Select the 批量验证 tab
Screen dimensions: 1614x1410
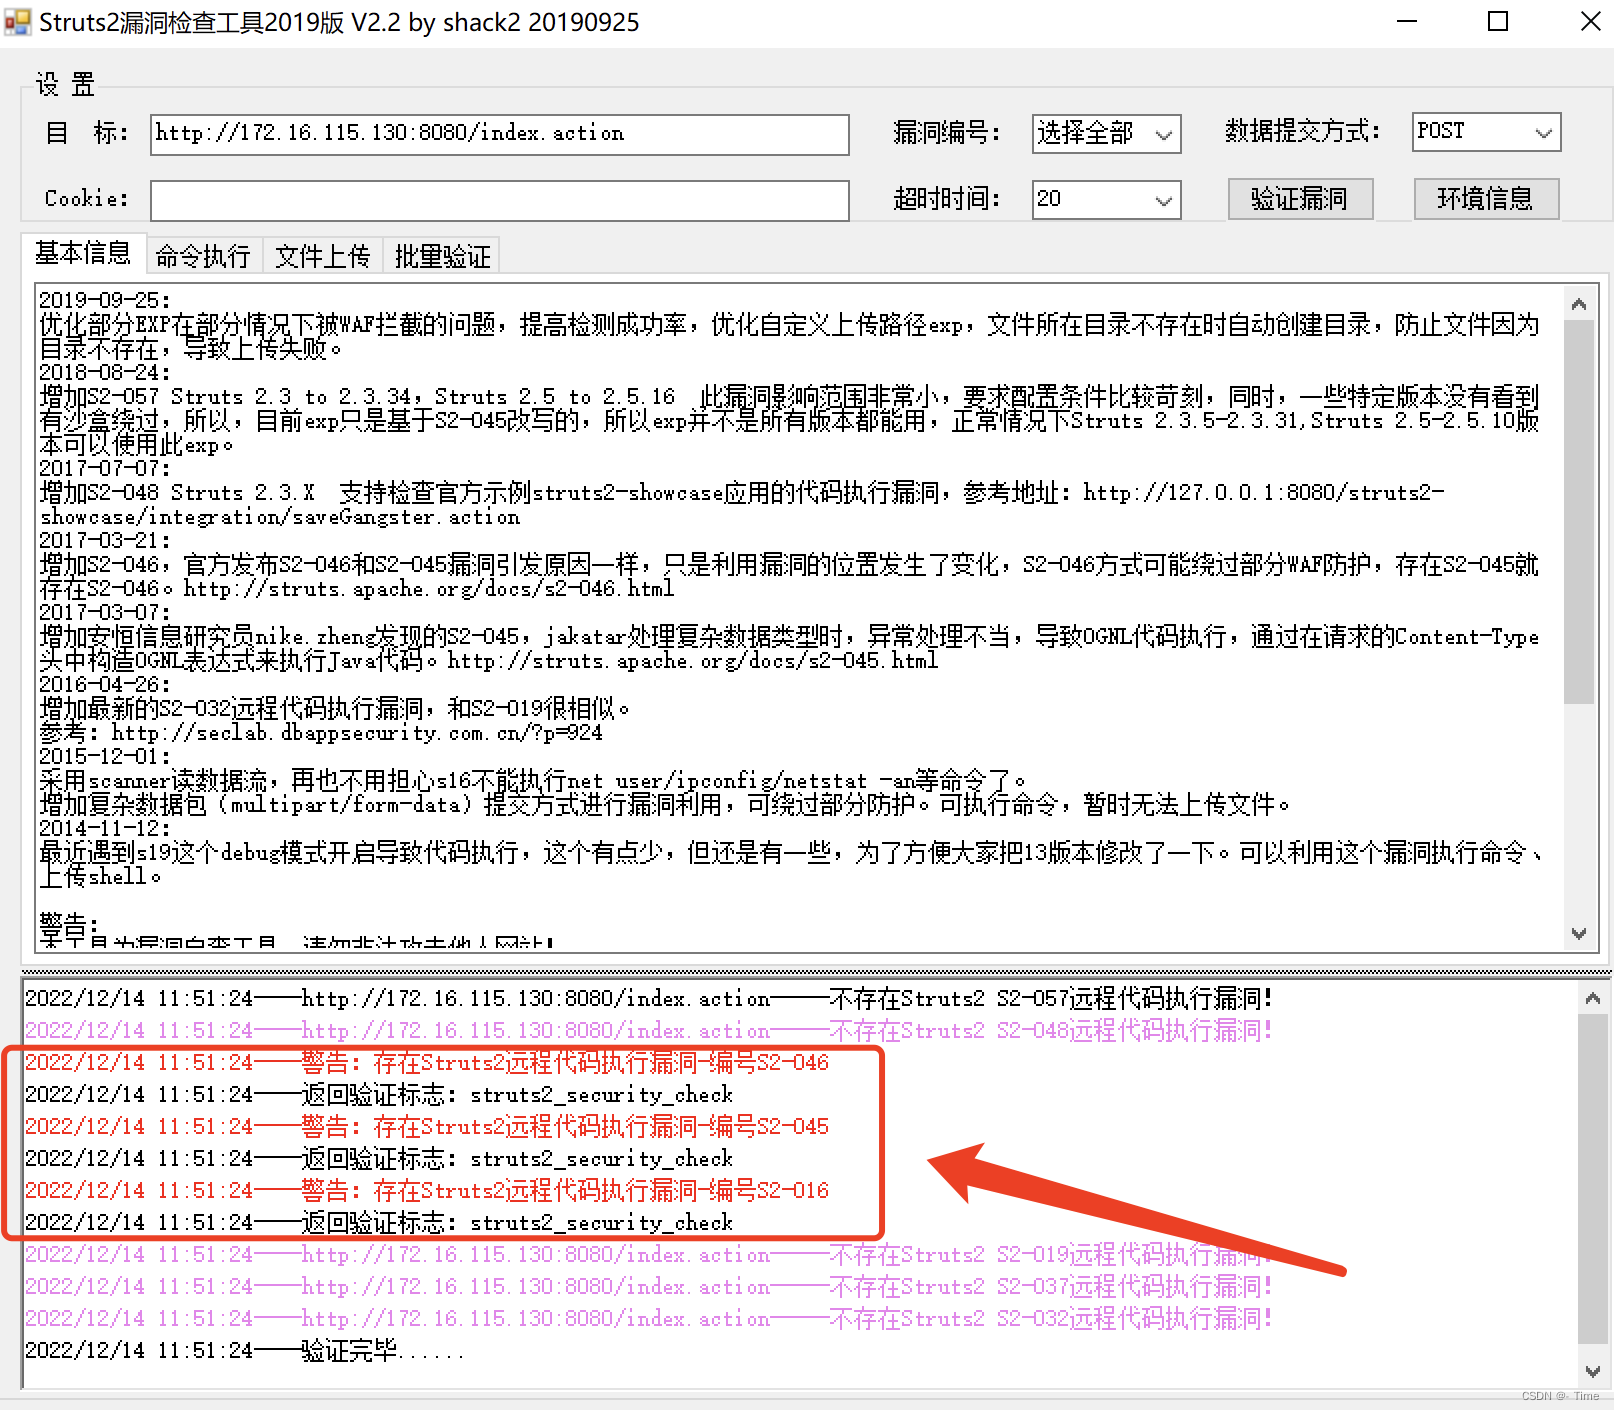pyautogui.click(x=441, y=255)
